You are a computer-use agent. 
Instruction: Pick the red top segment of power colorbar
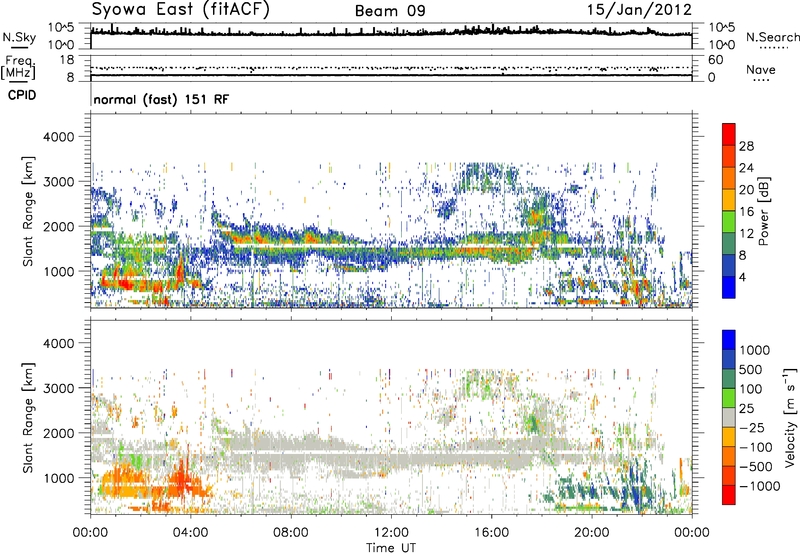pyautogui.click(x=729, y=134)
